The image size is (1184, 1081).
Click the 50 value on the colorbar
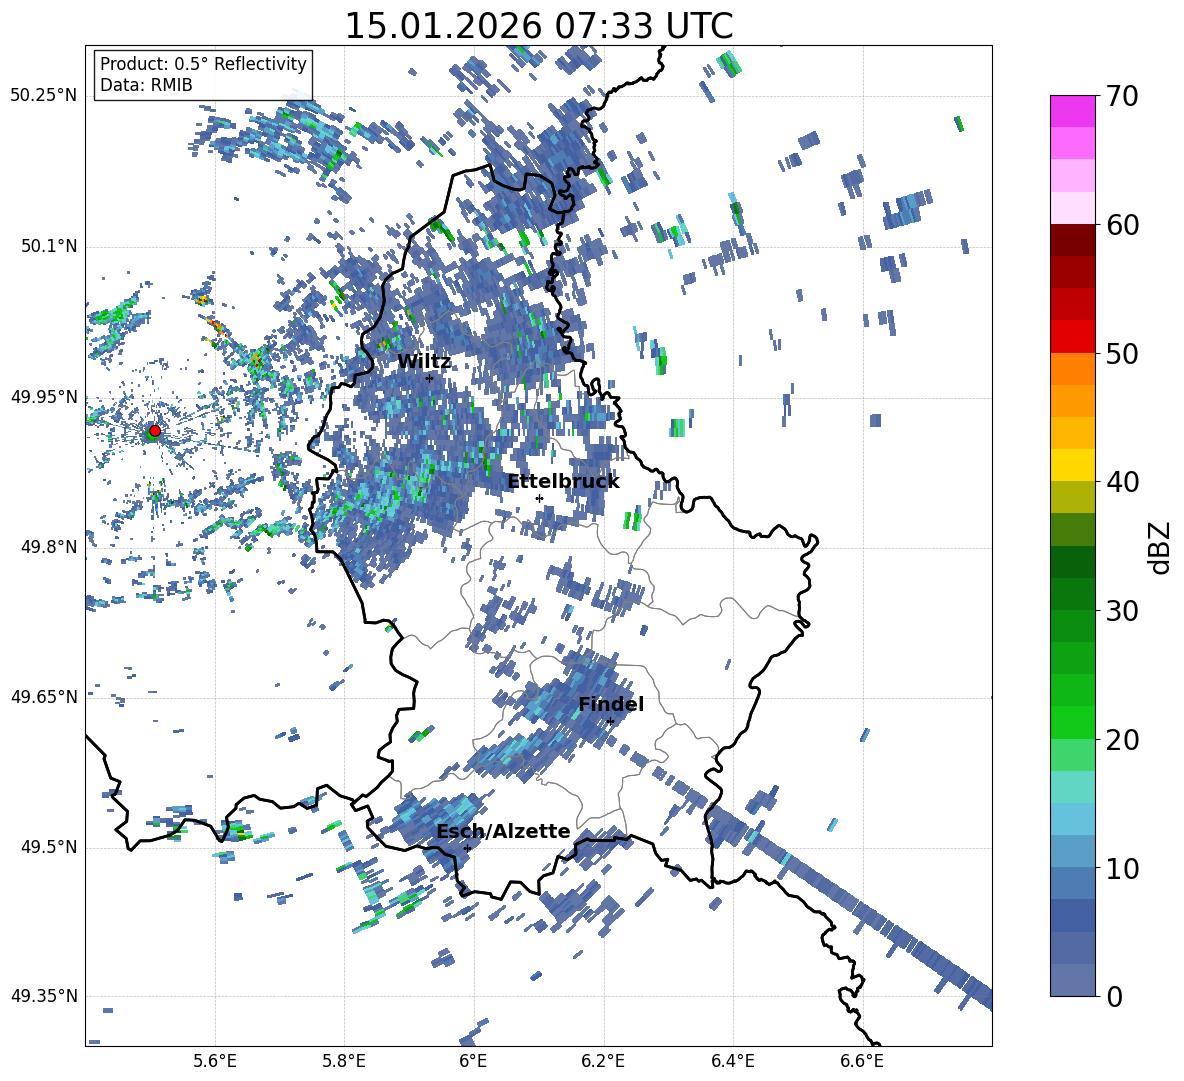(x=1122, y=354)
